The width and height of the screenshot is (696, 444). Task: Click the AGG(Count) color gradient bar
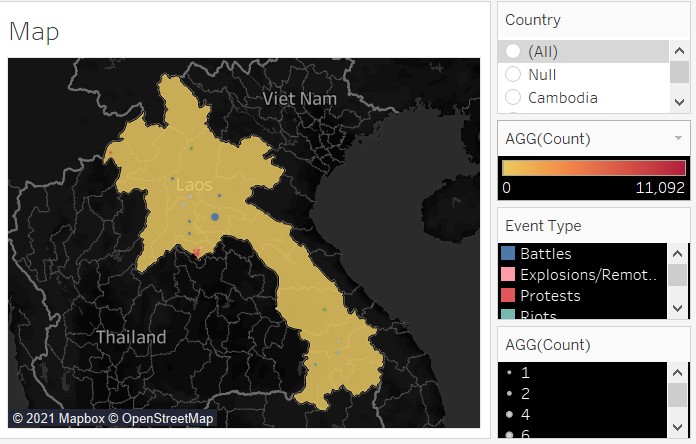594,167
